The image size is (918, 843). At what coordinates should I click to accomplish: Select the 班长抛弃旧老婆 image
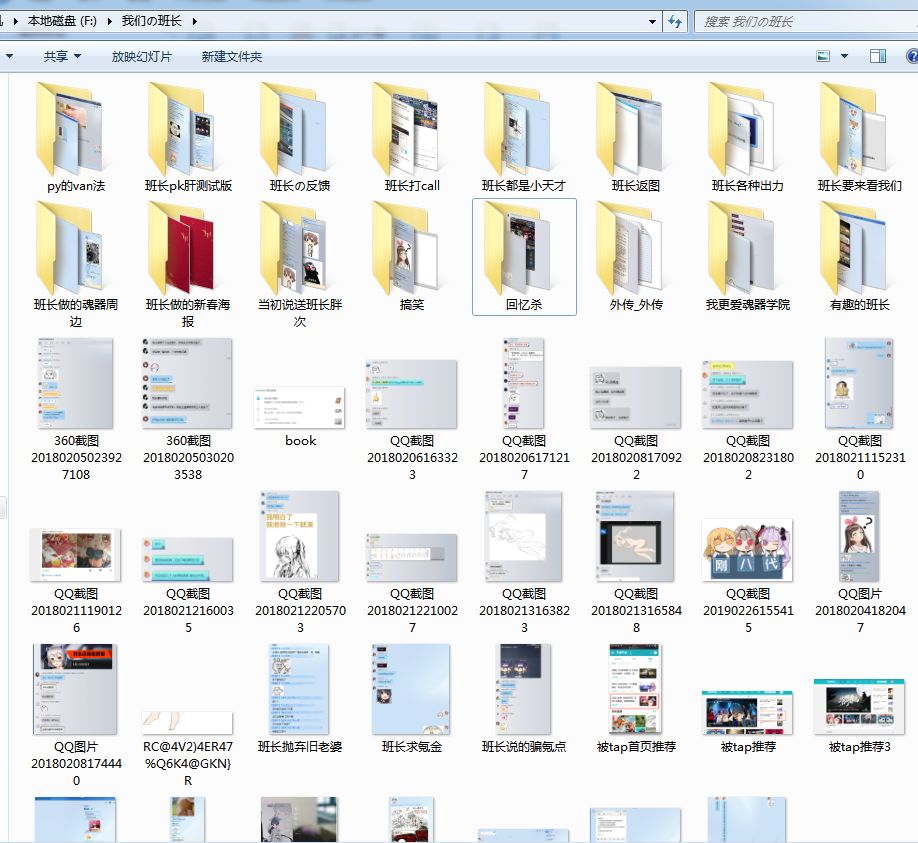[300, 700]
